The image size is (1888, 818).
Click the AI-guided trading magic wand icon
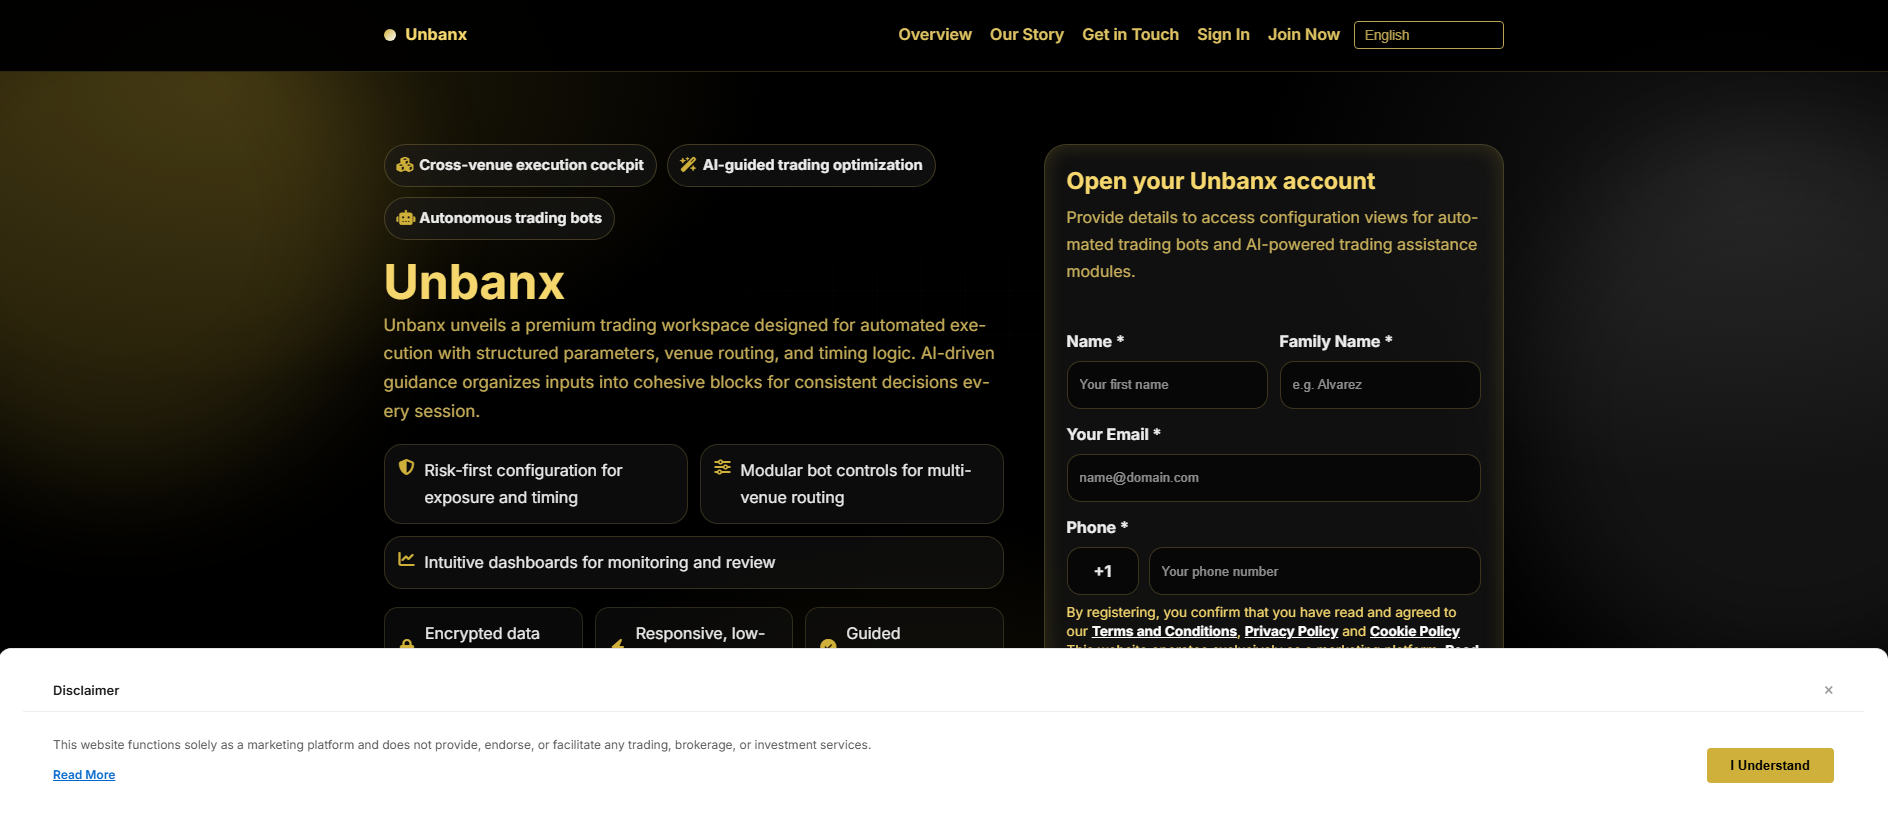coord(688,165)
